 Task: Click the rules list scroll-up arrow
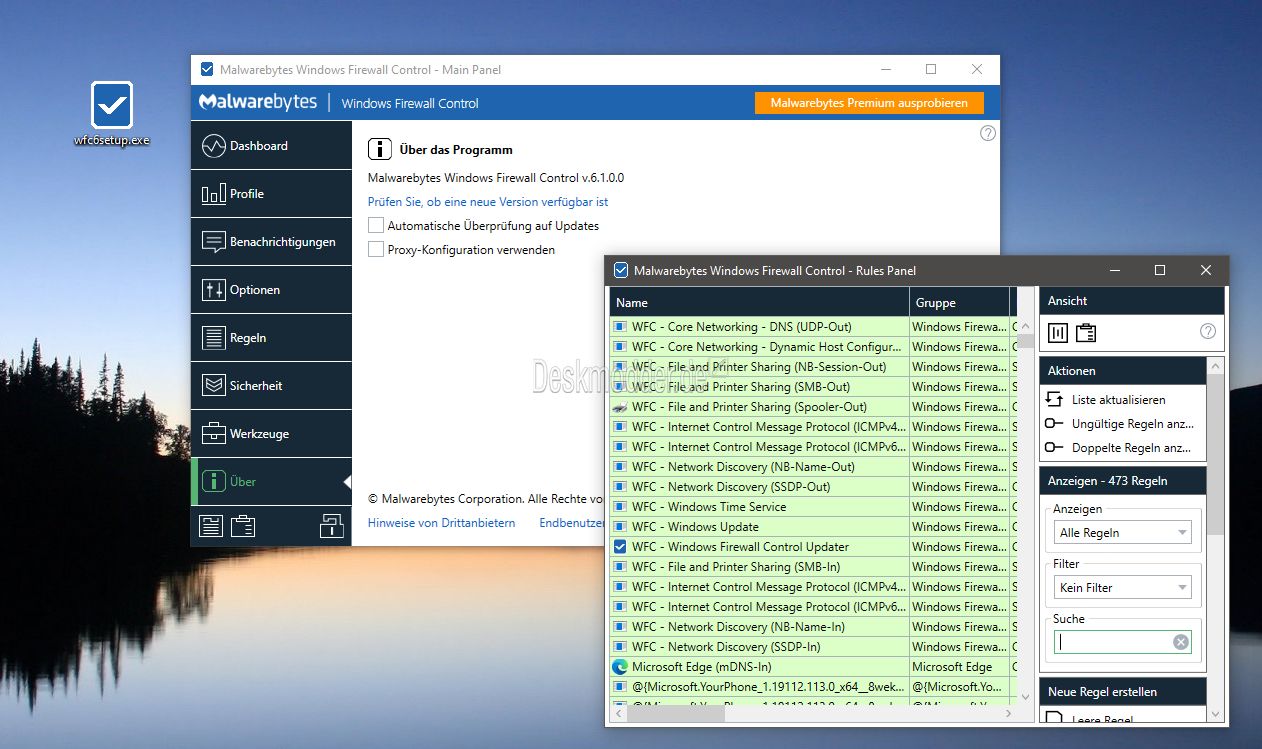1025,325
